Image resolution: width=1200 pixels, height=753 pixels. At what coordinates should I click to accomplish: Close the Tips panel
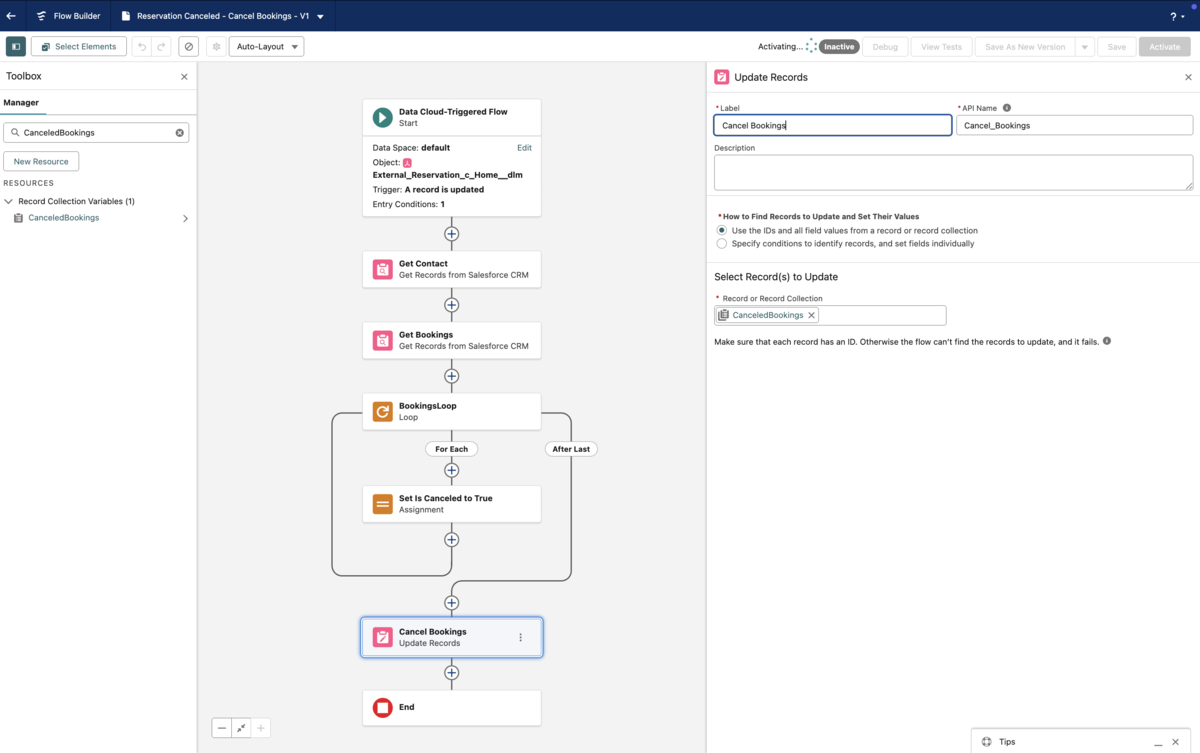[x=1175, y=742]
